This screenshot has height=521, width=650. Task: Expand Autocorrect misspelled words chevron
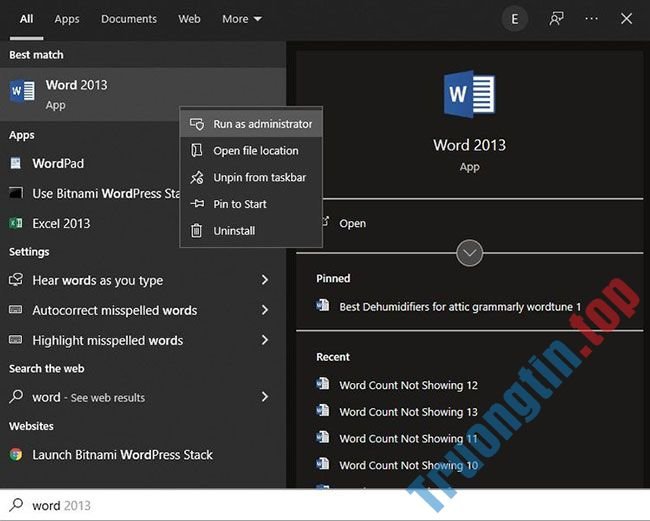pos(265,310)
